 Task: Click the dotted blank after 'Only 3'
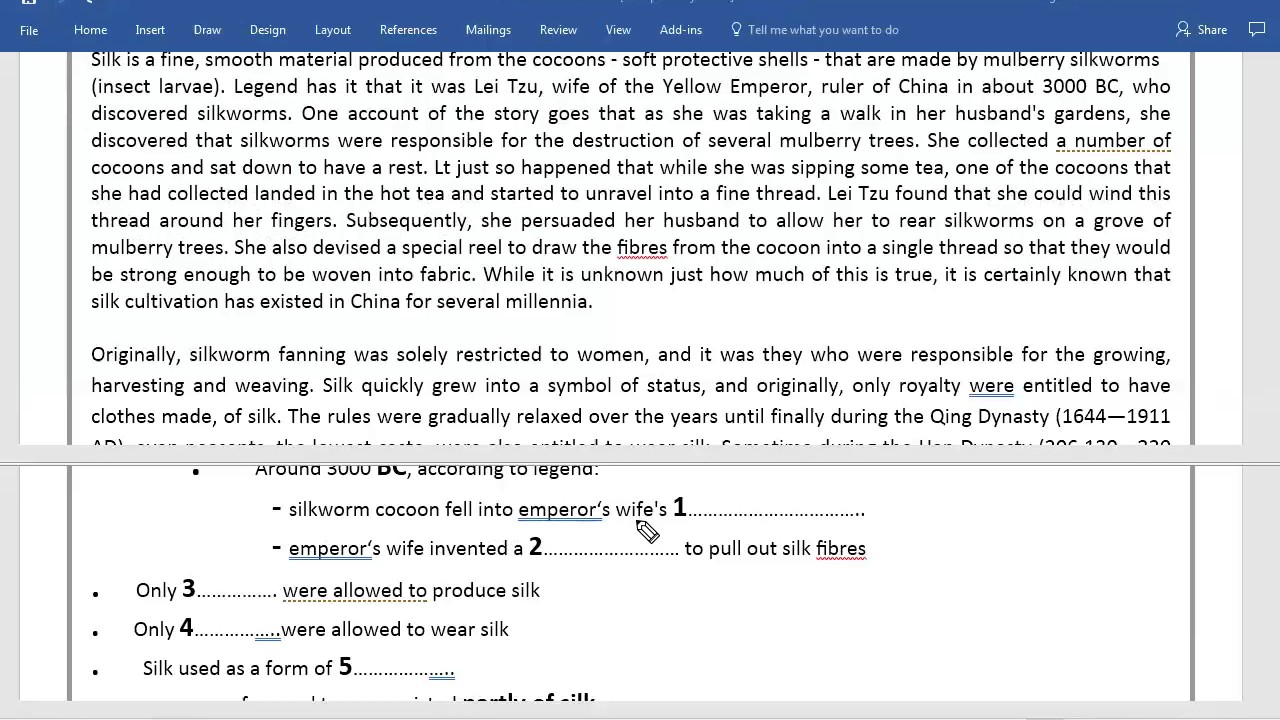click(x=236, y=592)
